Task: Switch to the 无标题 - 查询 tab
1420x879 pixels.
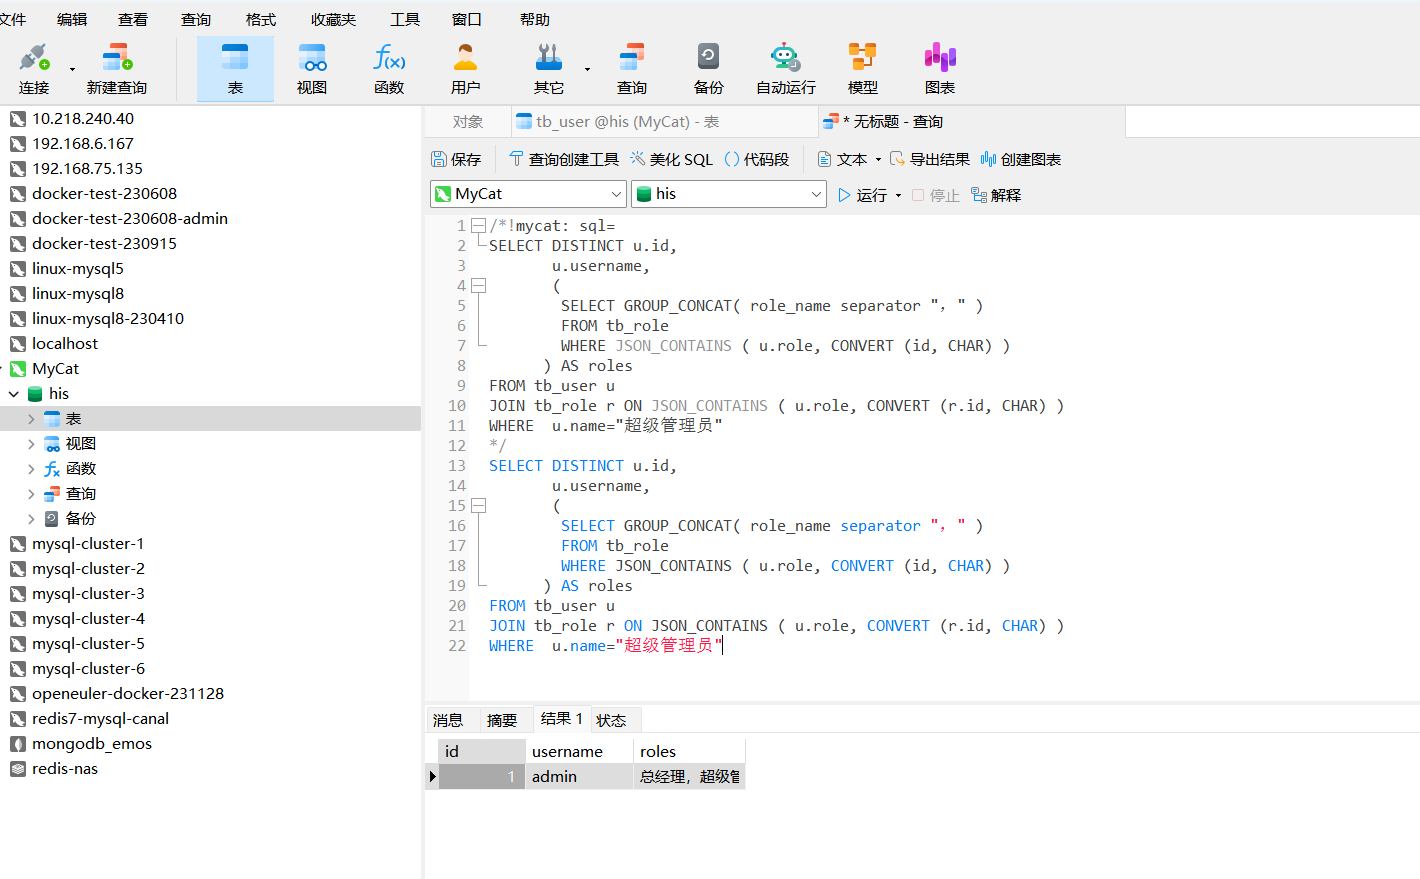Action: 971,122
